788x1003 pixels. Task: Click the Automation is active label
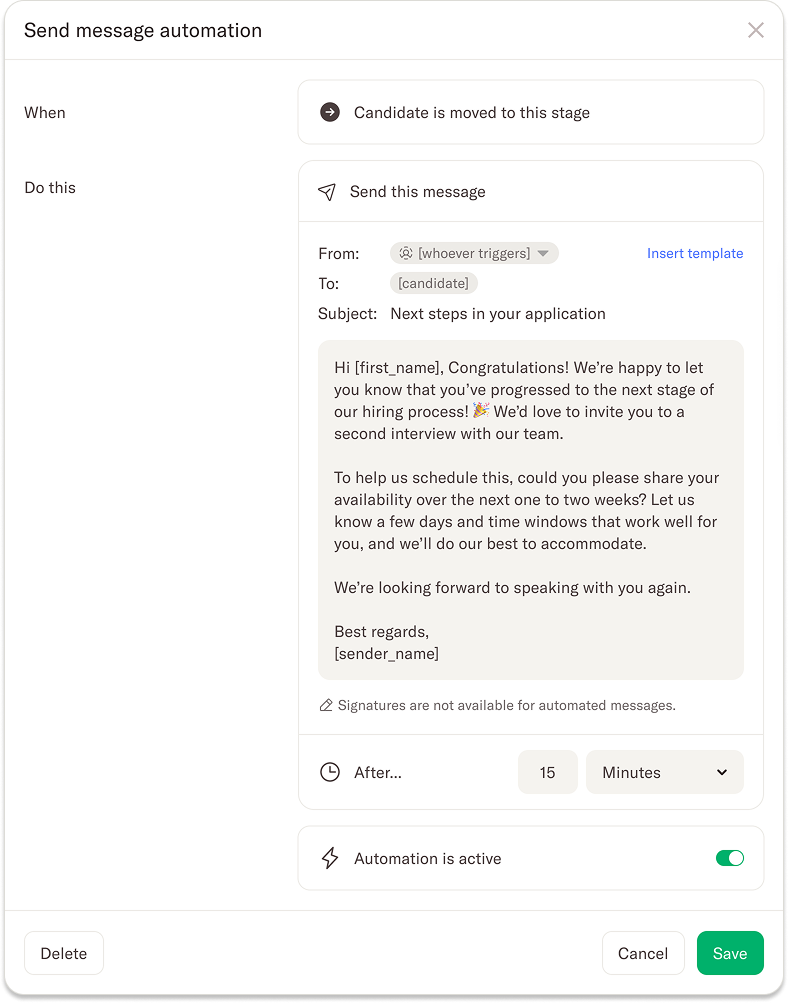tap(428, 858)
